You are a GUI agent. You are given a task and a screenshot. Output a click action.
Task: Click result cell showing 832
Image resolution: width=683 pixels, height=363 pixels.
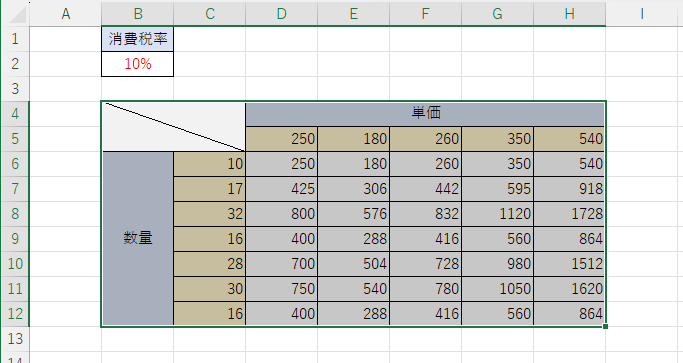point(426,214)
